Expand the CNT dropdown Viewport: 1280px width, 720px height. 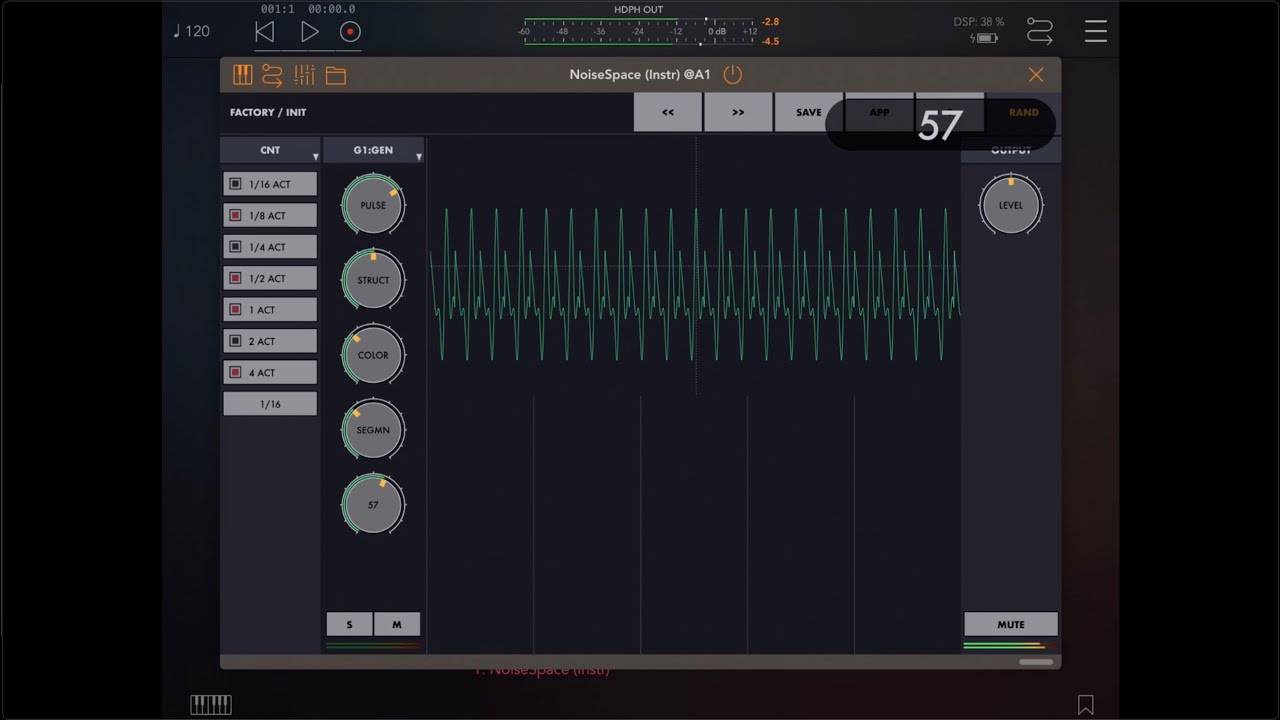pos(270,150)
